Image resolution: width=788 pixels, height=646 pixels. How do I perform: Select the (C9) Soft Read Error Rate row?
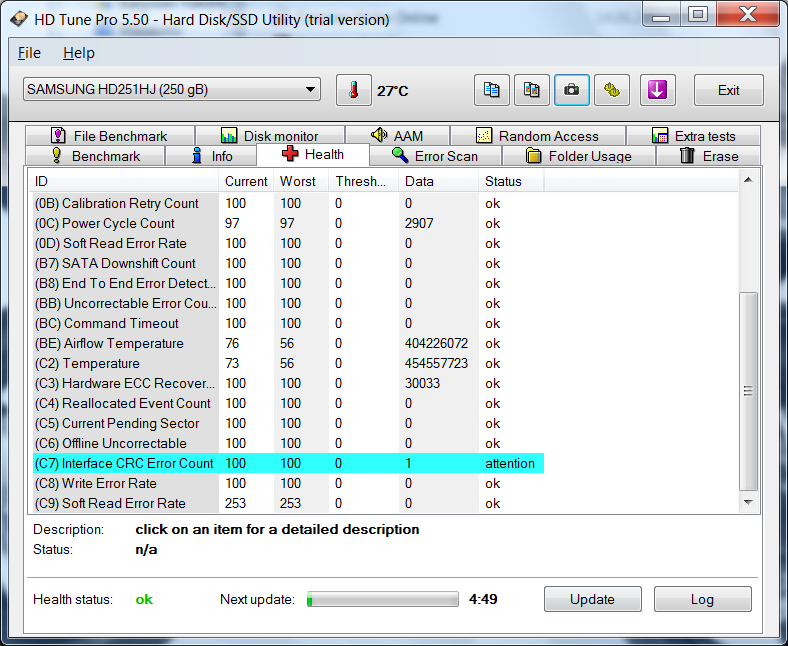tap(288, 503)
